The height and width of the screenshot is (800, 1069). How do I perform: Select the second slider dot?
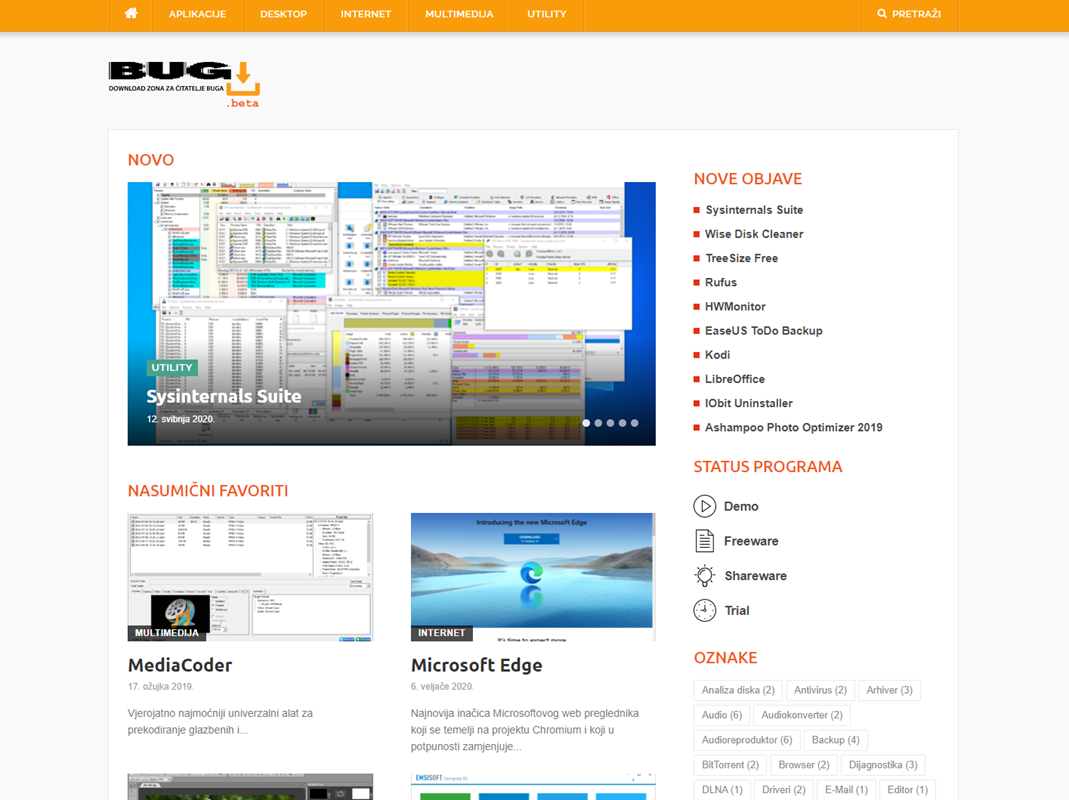(x=598, y=423)
